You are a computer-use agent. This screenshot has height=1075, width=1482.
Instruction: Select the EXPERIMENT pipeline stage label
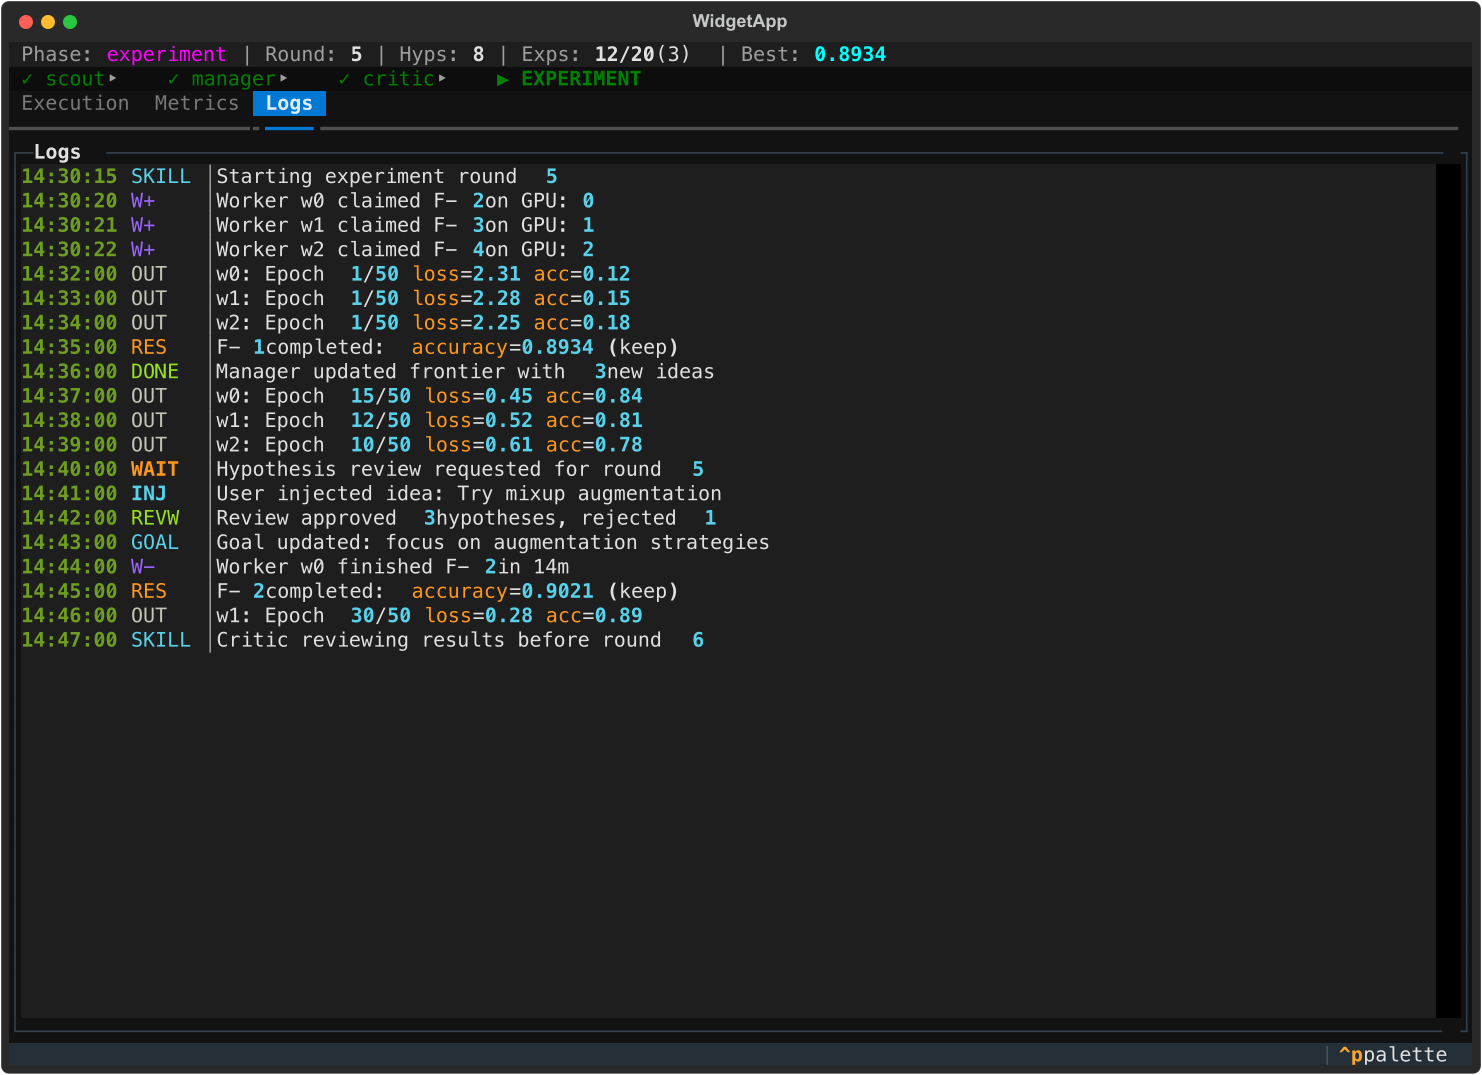click(581, 79)
